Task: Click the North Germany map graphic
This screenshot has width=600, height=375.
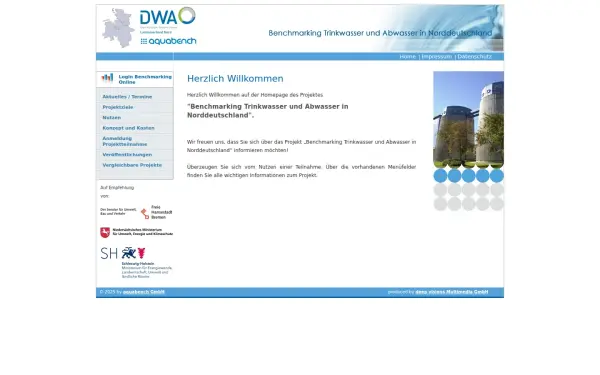Action: point(118,28)
